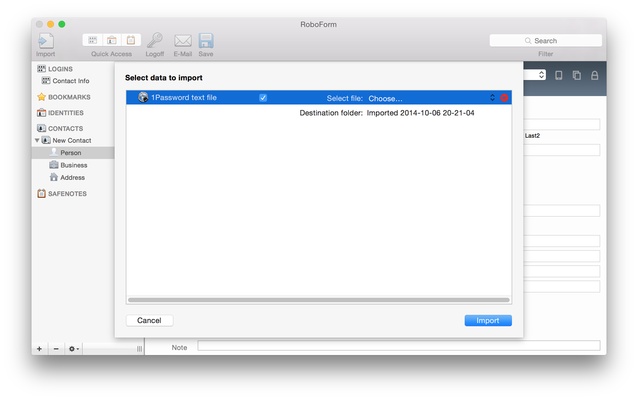Click the blue Import button

click(488, 321)
